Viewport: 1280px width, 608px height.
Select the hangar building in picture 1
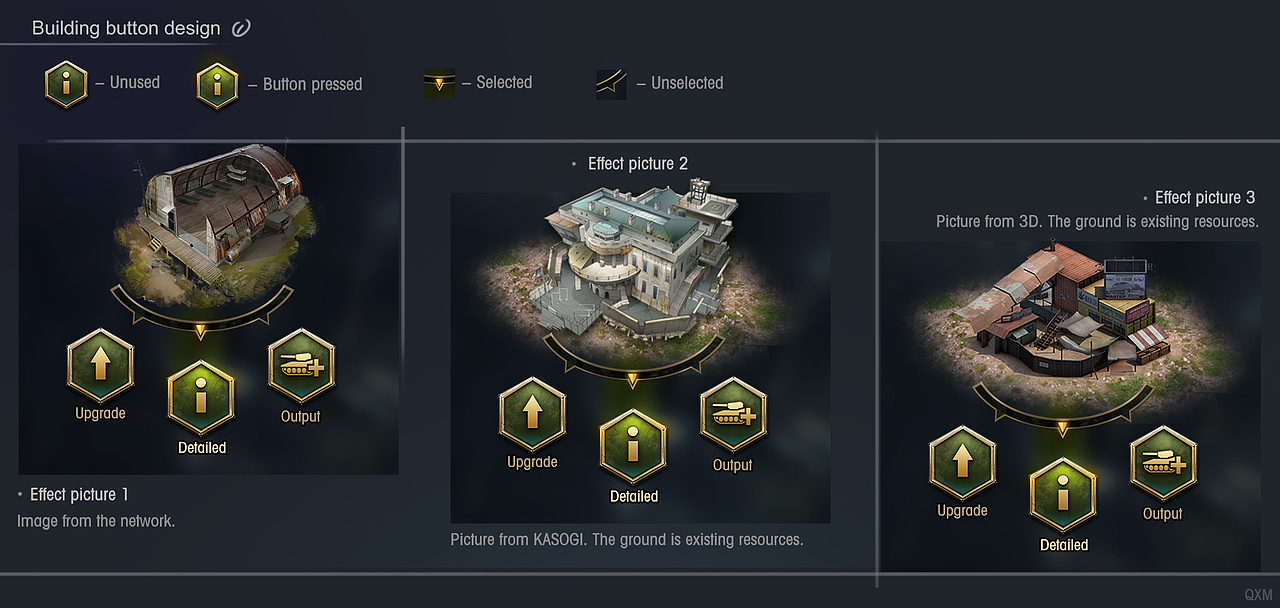pos(220,215)
